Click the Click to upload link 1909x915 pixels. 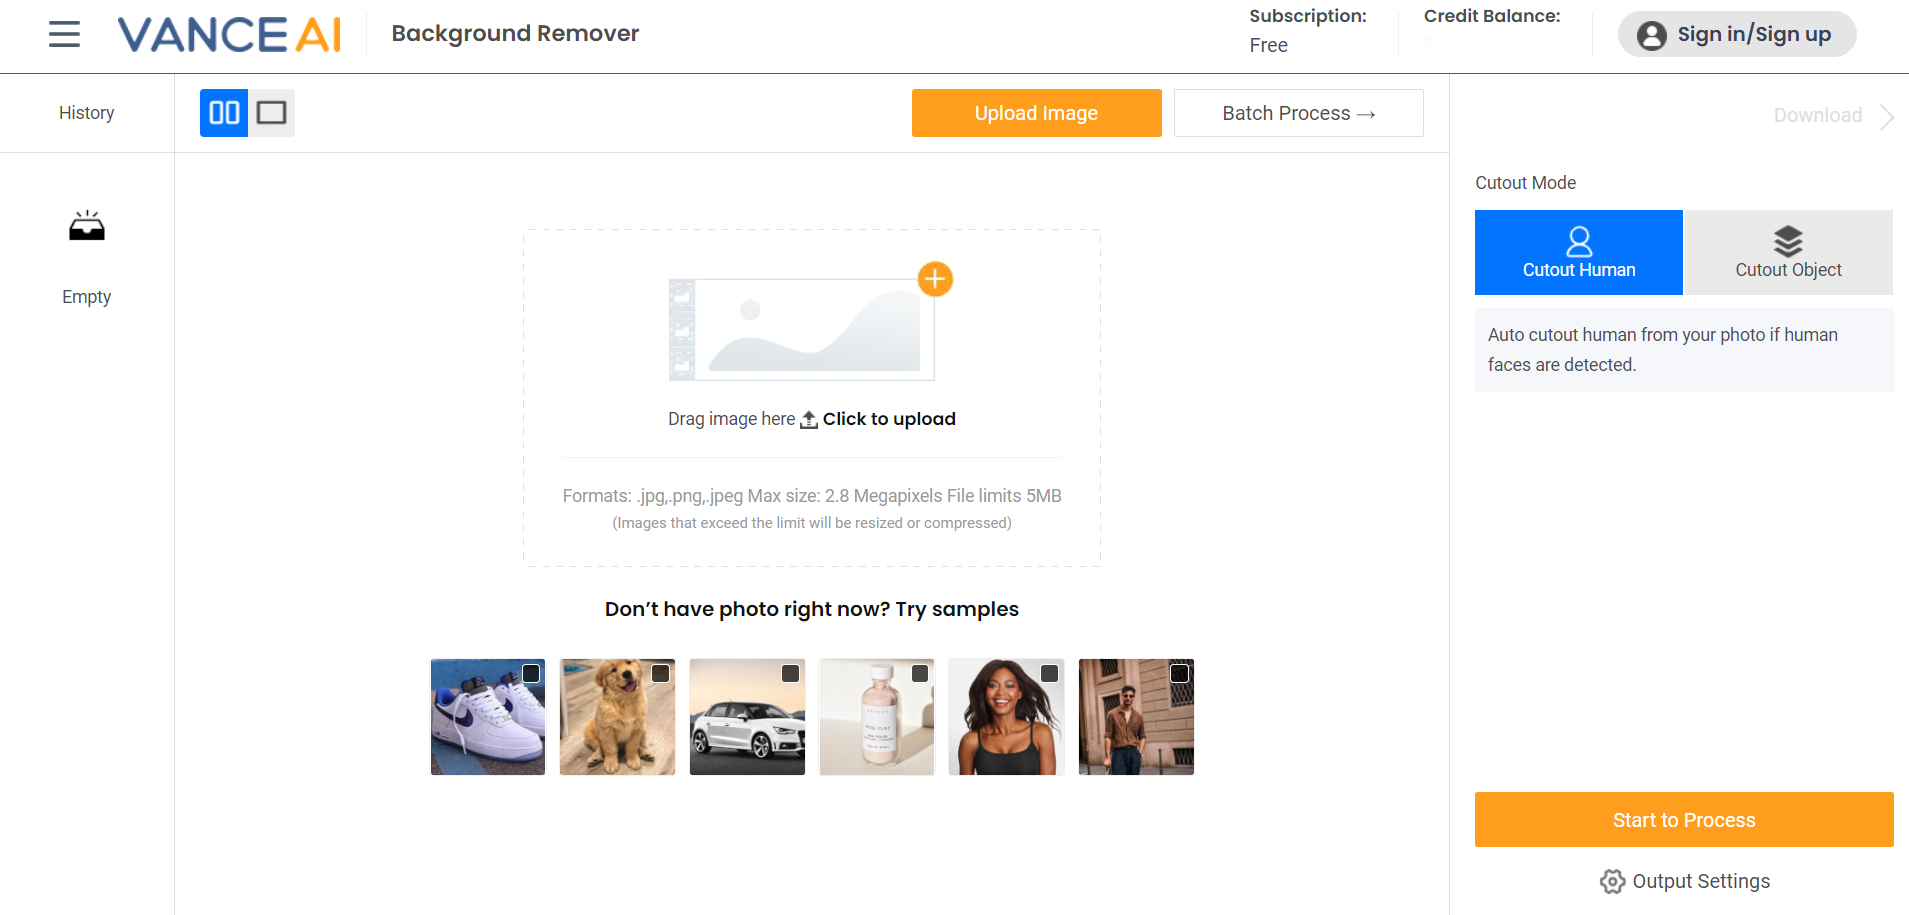(888, 419)
